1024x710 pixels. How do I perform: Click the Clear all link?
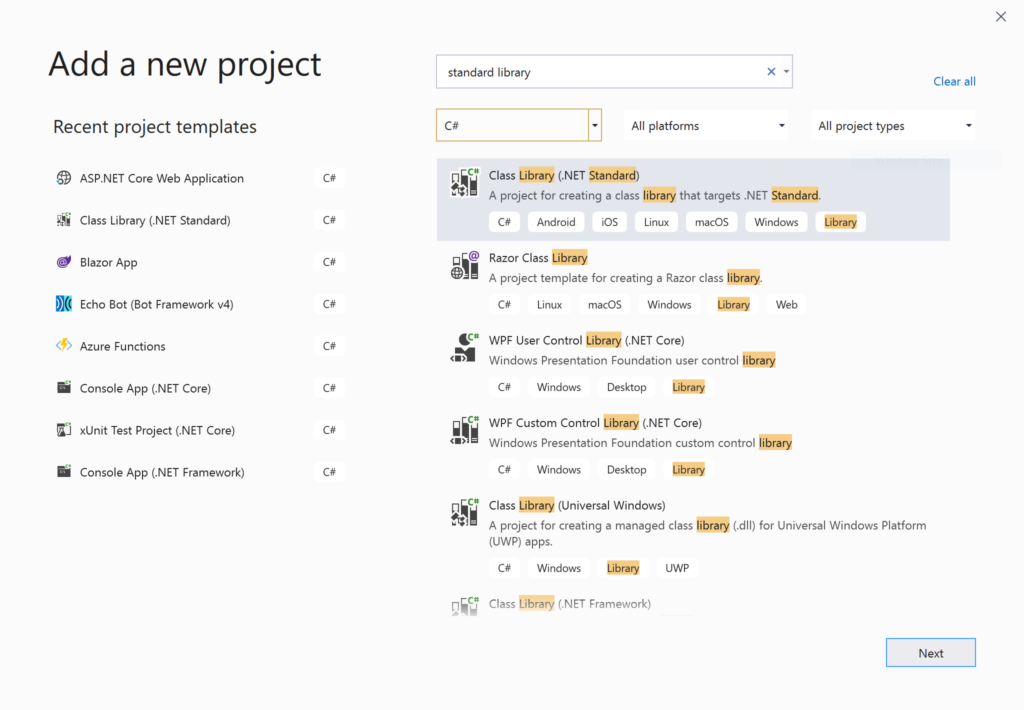pos(954,81)
